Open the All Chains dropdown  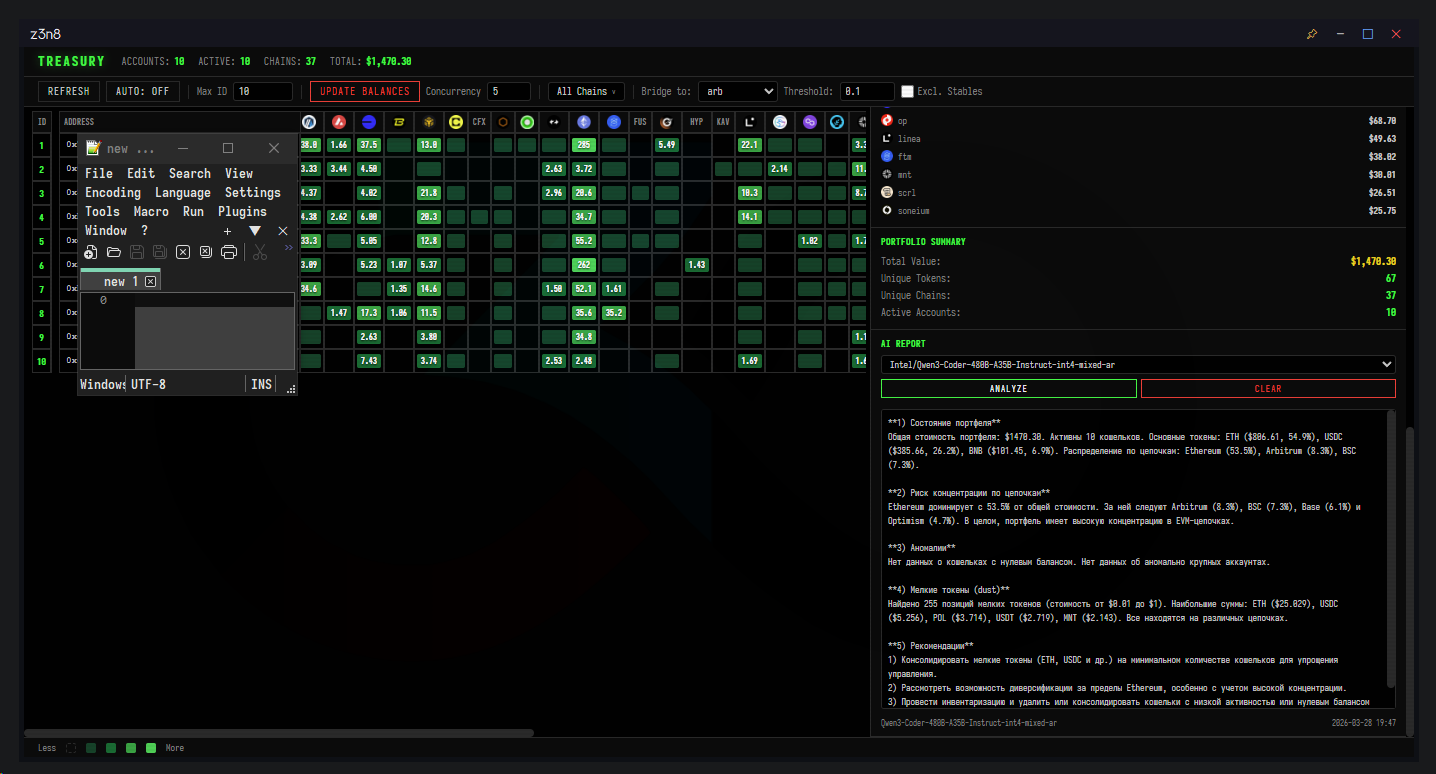586,91
